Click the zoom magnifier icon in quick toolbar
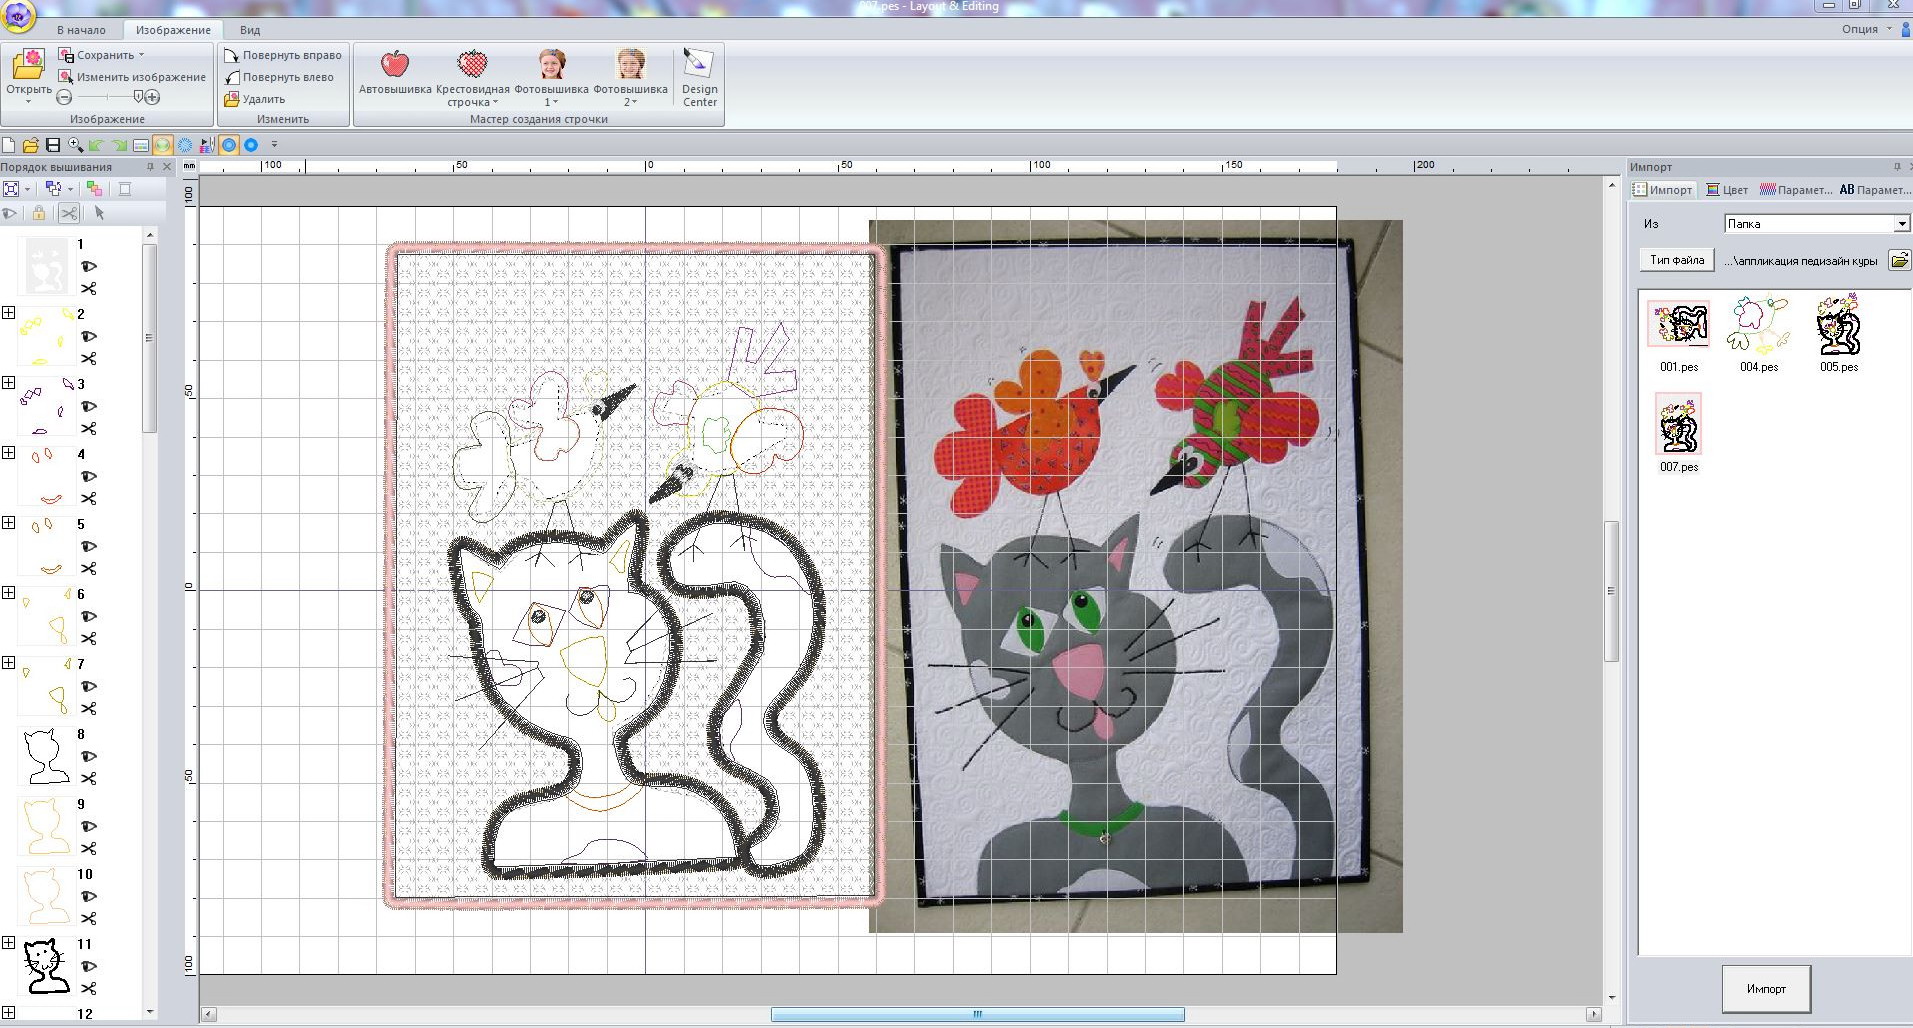The height and width of the screenshot is (1028, 1913). (75, 145)
